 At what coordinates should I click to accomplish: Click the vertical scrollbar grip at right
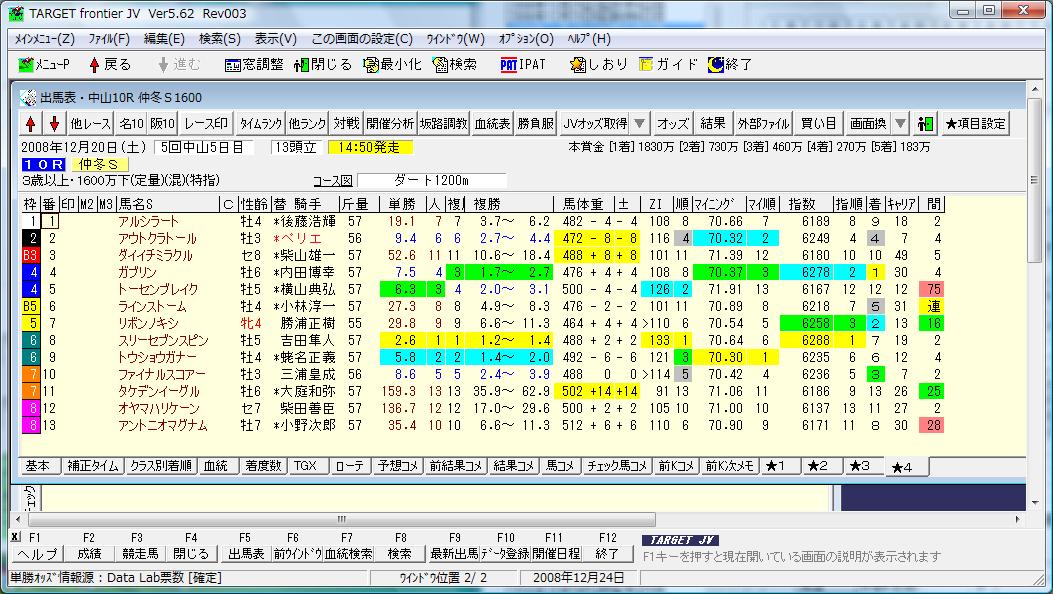pos(1034,180)
